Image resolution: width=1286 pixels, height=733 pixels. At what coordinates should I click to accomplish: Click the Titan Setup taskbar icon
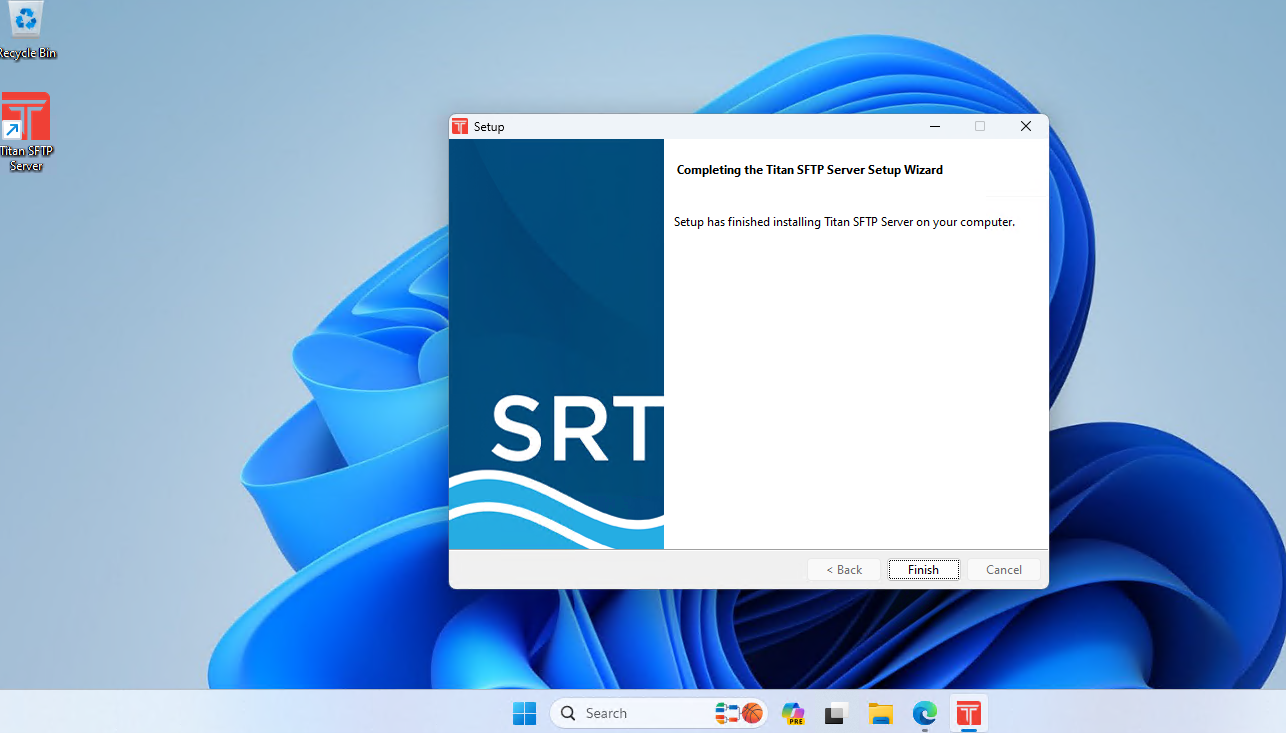click(968, 713)
